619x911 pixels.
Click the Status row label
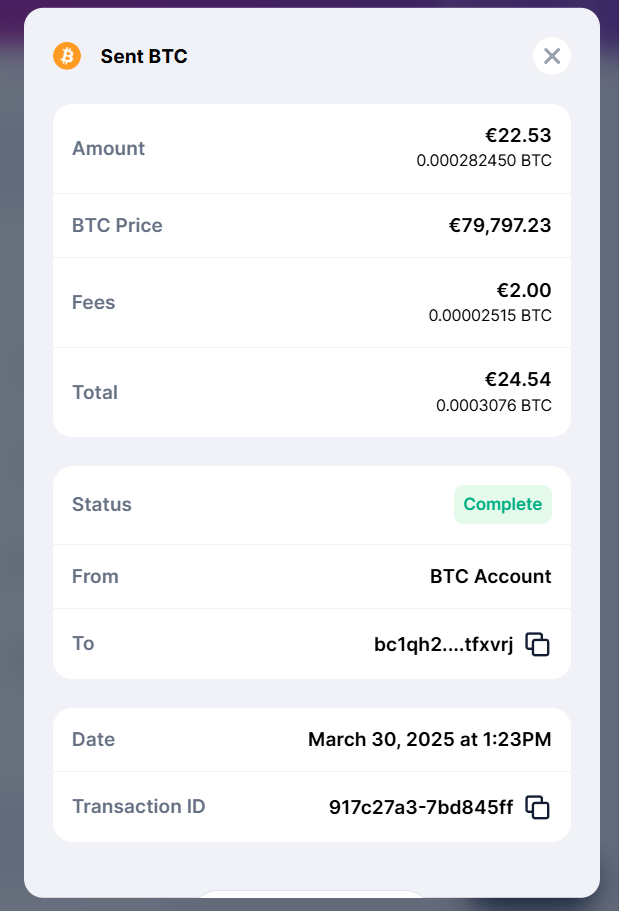(102, 504)
